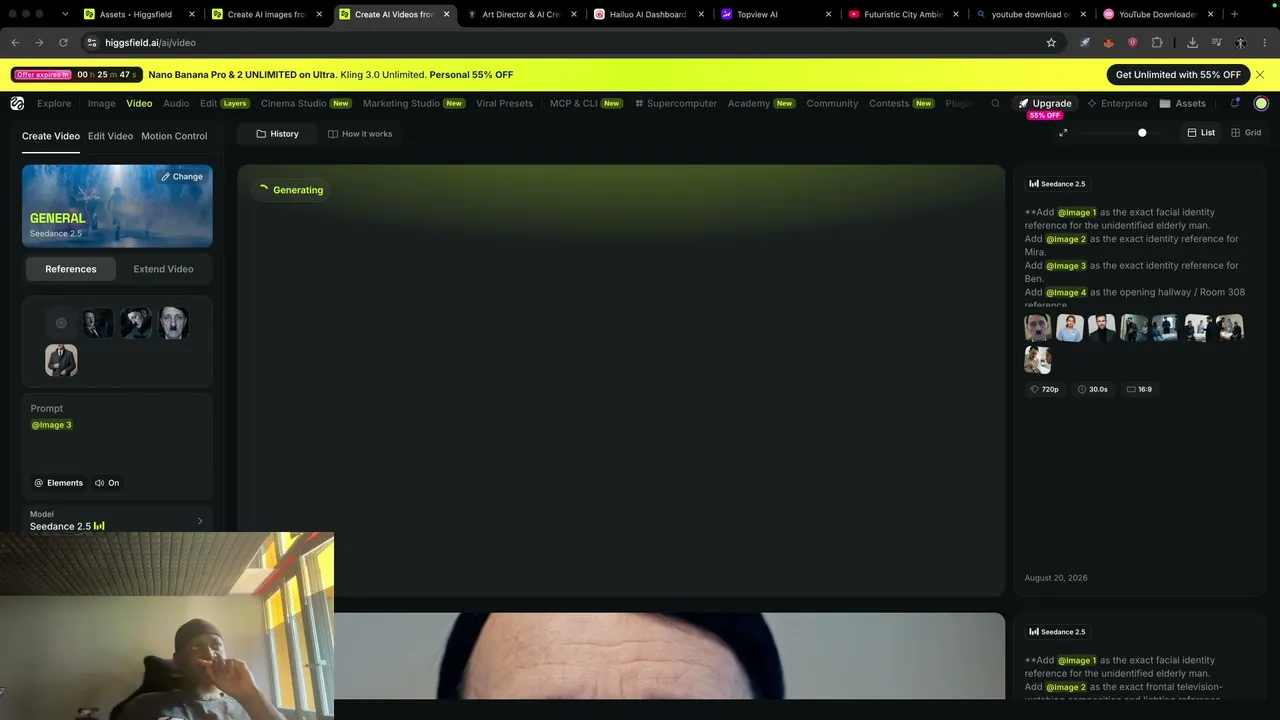Adjust the preview size slider handle
Viewport: 1280px width, 720px height.
coord(1142,133)
